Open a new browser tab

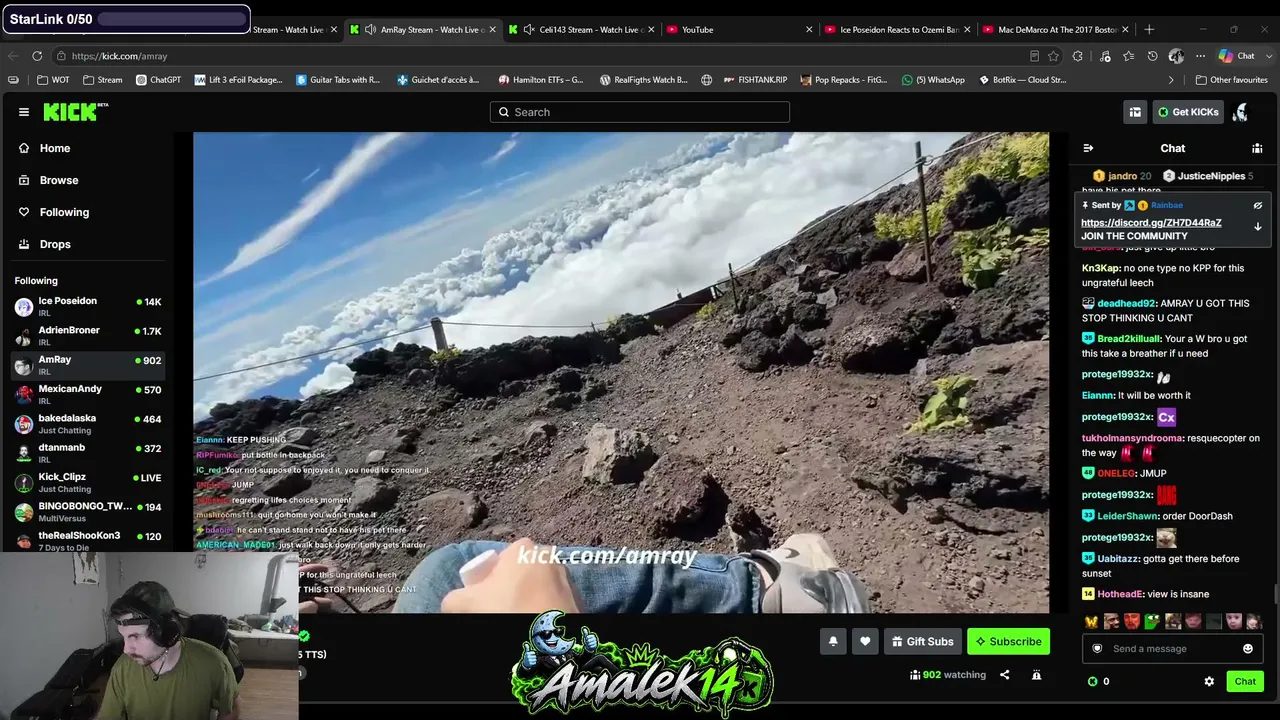click(x=1149, y=30)
